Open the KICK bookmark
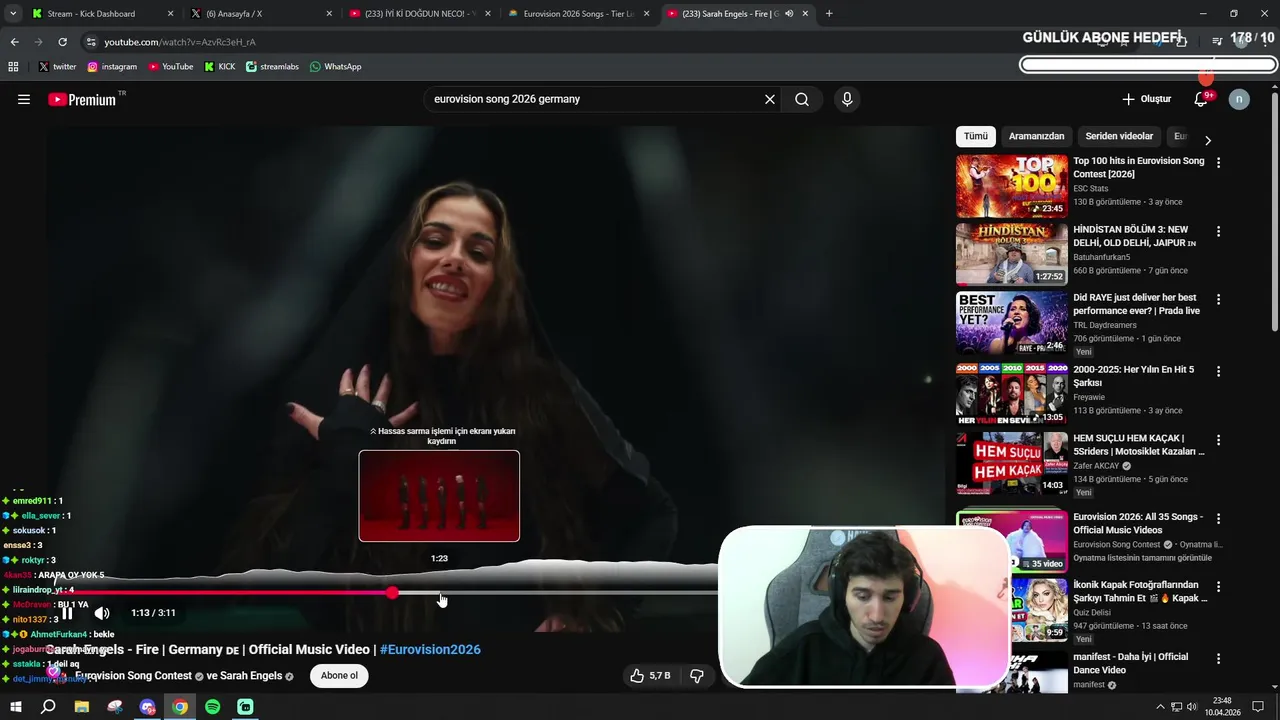Screen dimensions: 1280x720 pos(220,67)
